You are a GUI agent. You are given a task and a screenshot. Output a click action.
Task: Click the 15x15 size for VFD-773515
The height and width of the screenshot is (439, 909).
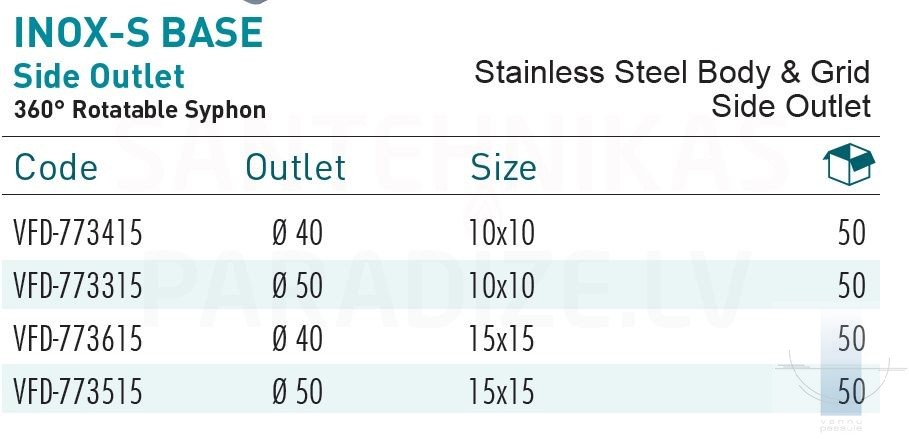[501, 391]
